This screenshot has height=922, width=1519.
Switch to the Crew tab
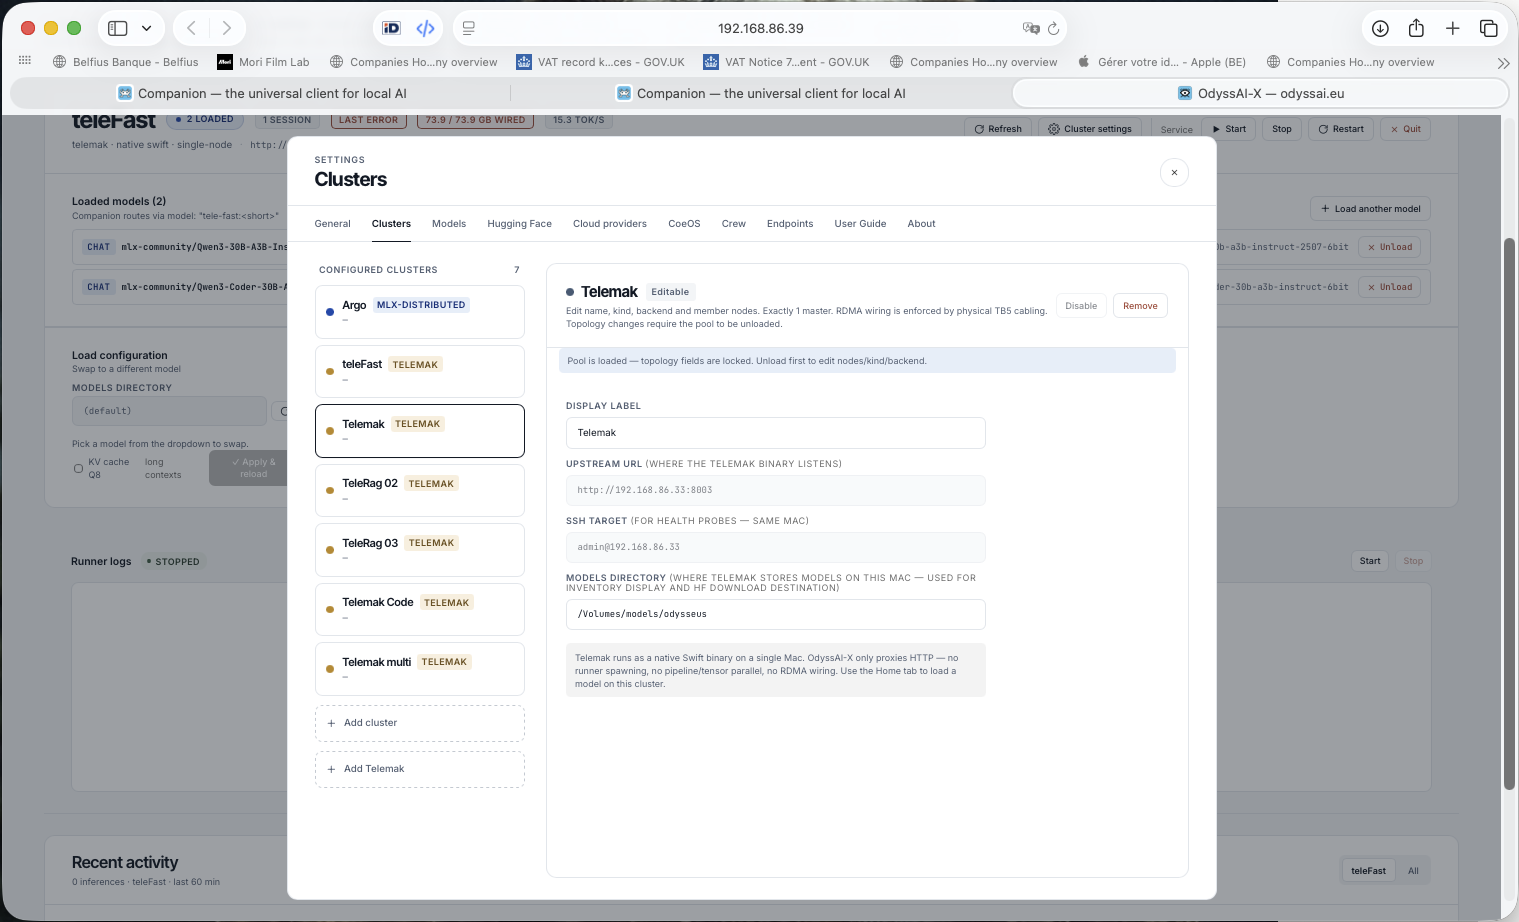coord(734,224)
